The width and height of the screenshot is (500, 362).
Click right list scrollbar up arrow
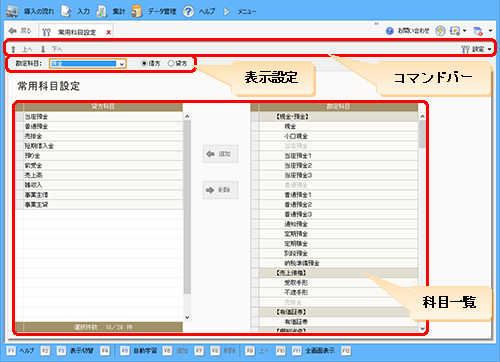pyautogui.click(x=422, y=116)
